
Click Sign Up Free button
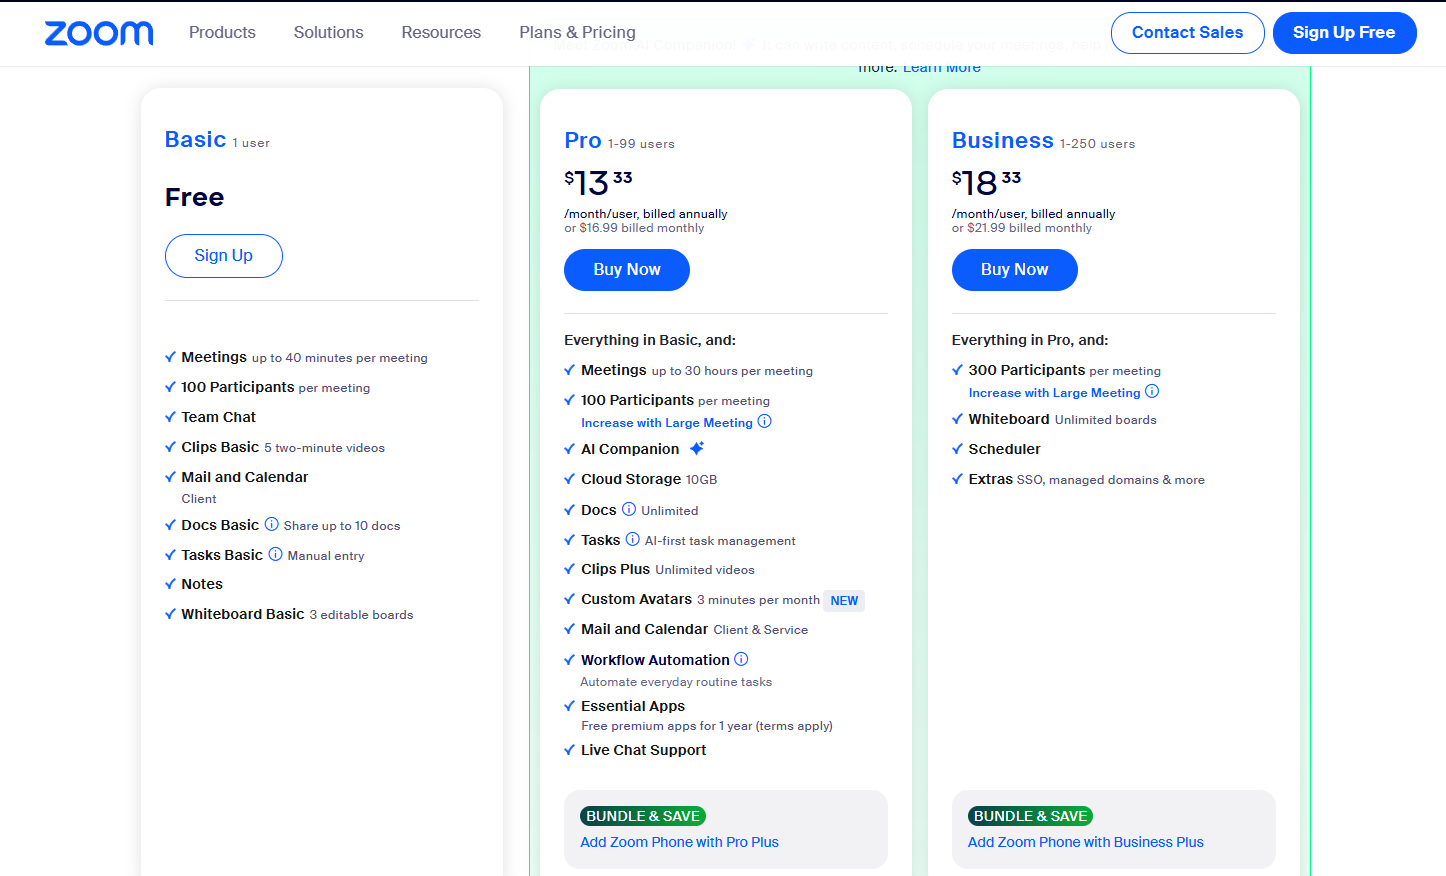[x=1343, y=33]
